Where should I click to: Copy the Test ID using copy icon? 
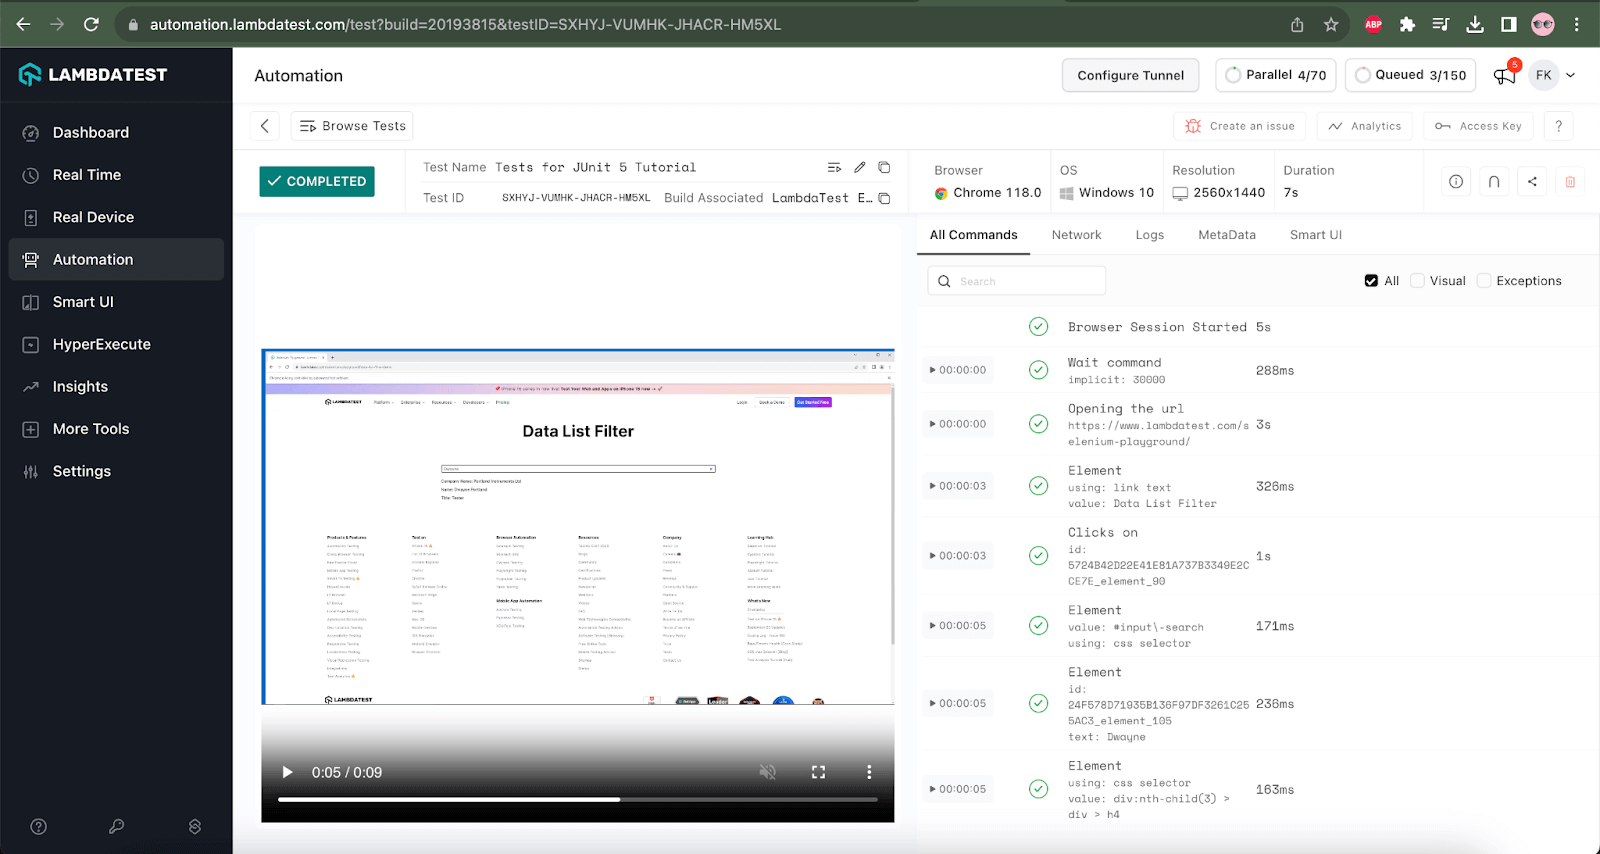click(x=884, y=198)
